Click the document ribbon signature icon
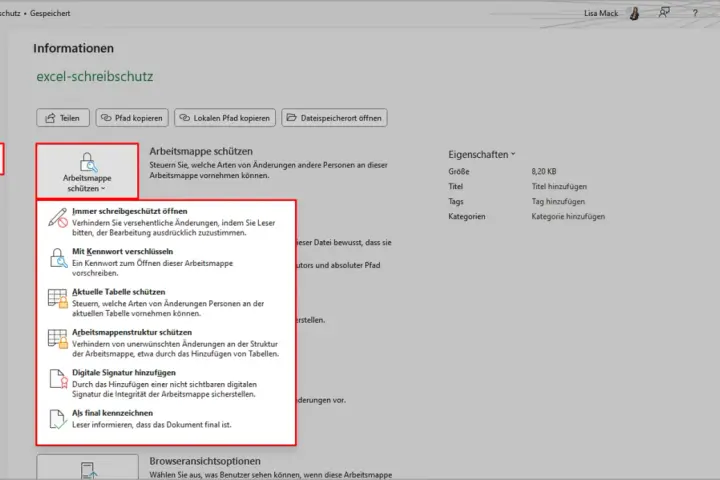720x480 pixels. pos(58,379)
